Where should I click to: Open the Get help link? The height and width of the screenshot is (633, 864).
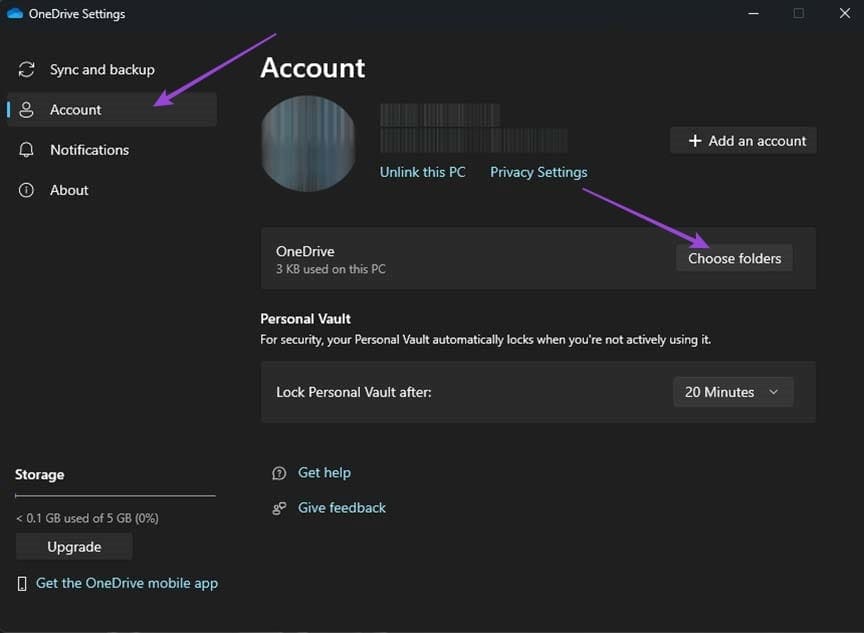click(x=324, y=473)
